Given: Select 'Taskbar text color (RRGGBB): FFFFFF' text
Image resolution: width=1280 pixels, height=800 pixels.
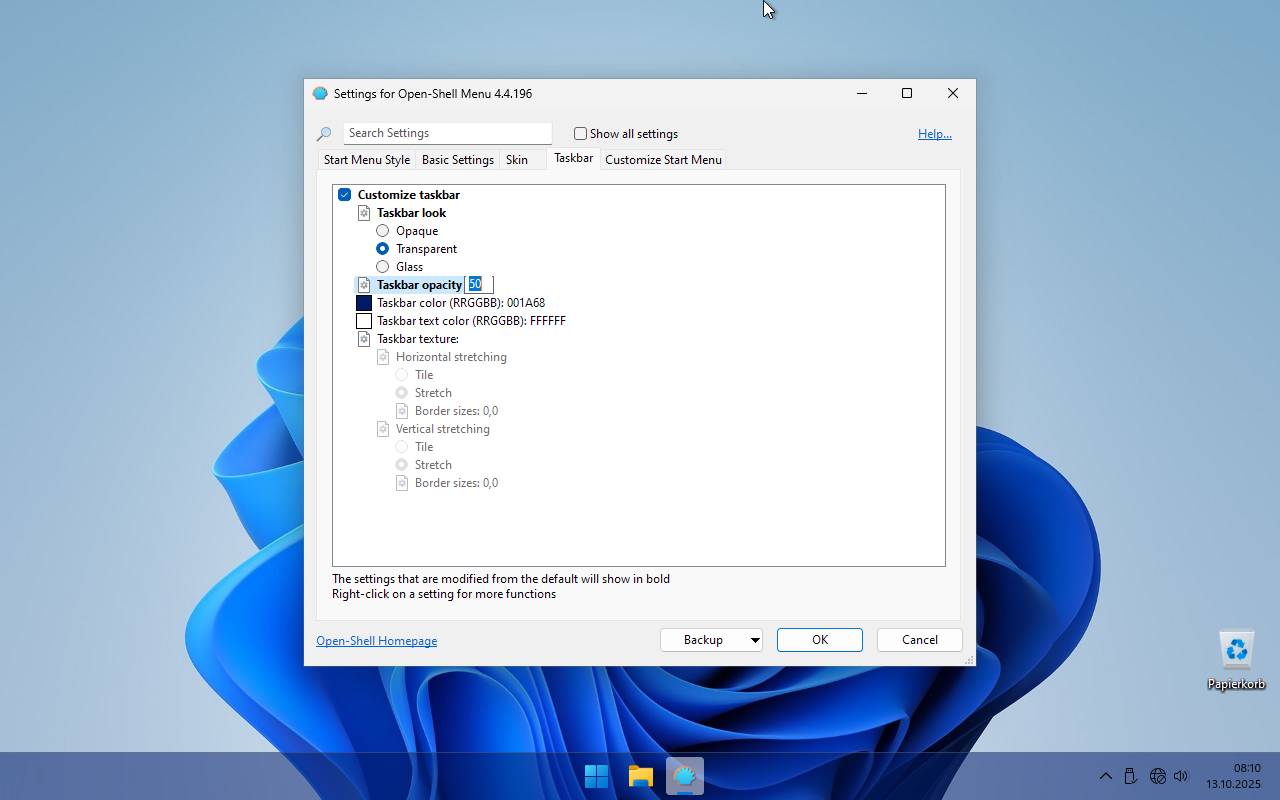Looking at the screenshot, I should tap(471, 321).
